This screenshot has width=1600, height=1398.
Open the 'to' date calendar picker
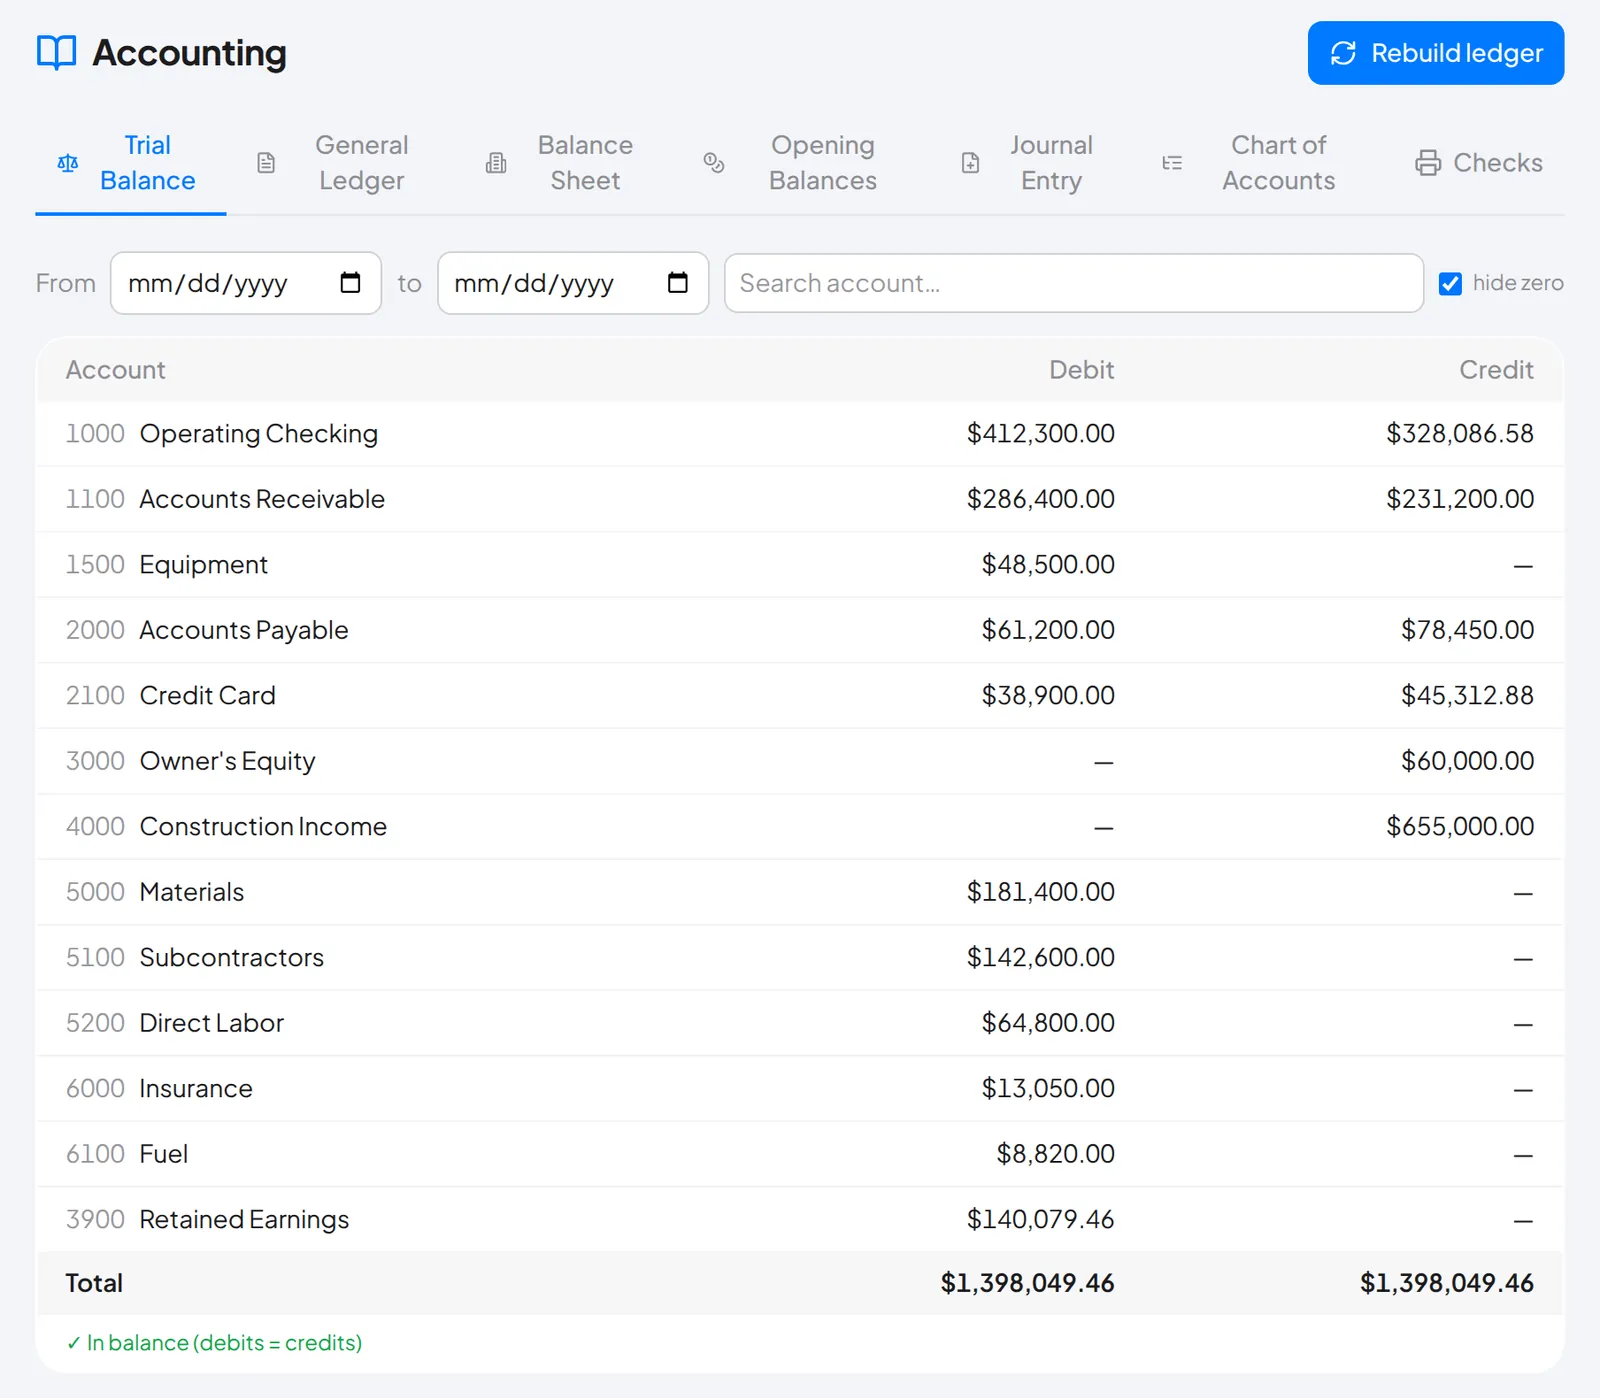pos(677,283)
